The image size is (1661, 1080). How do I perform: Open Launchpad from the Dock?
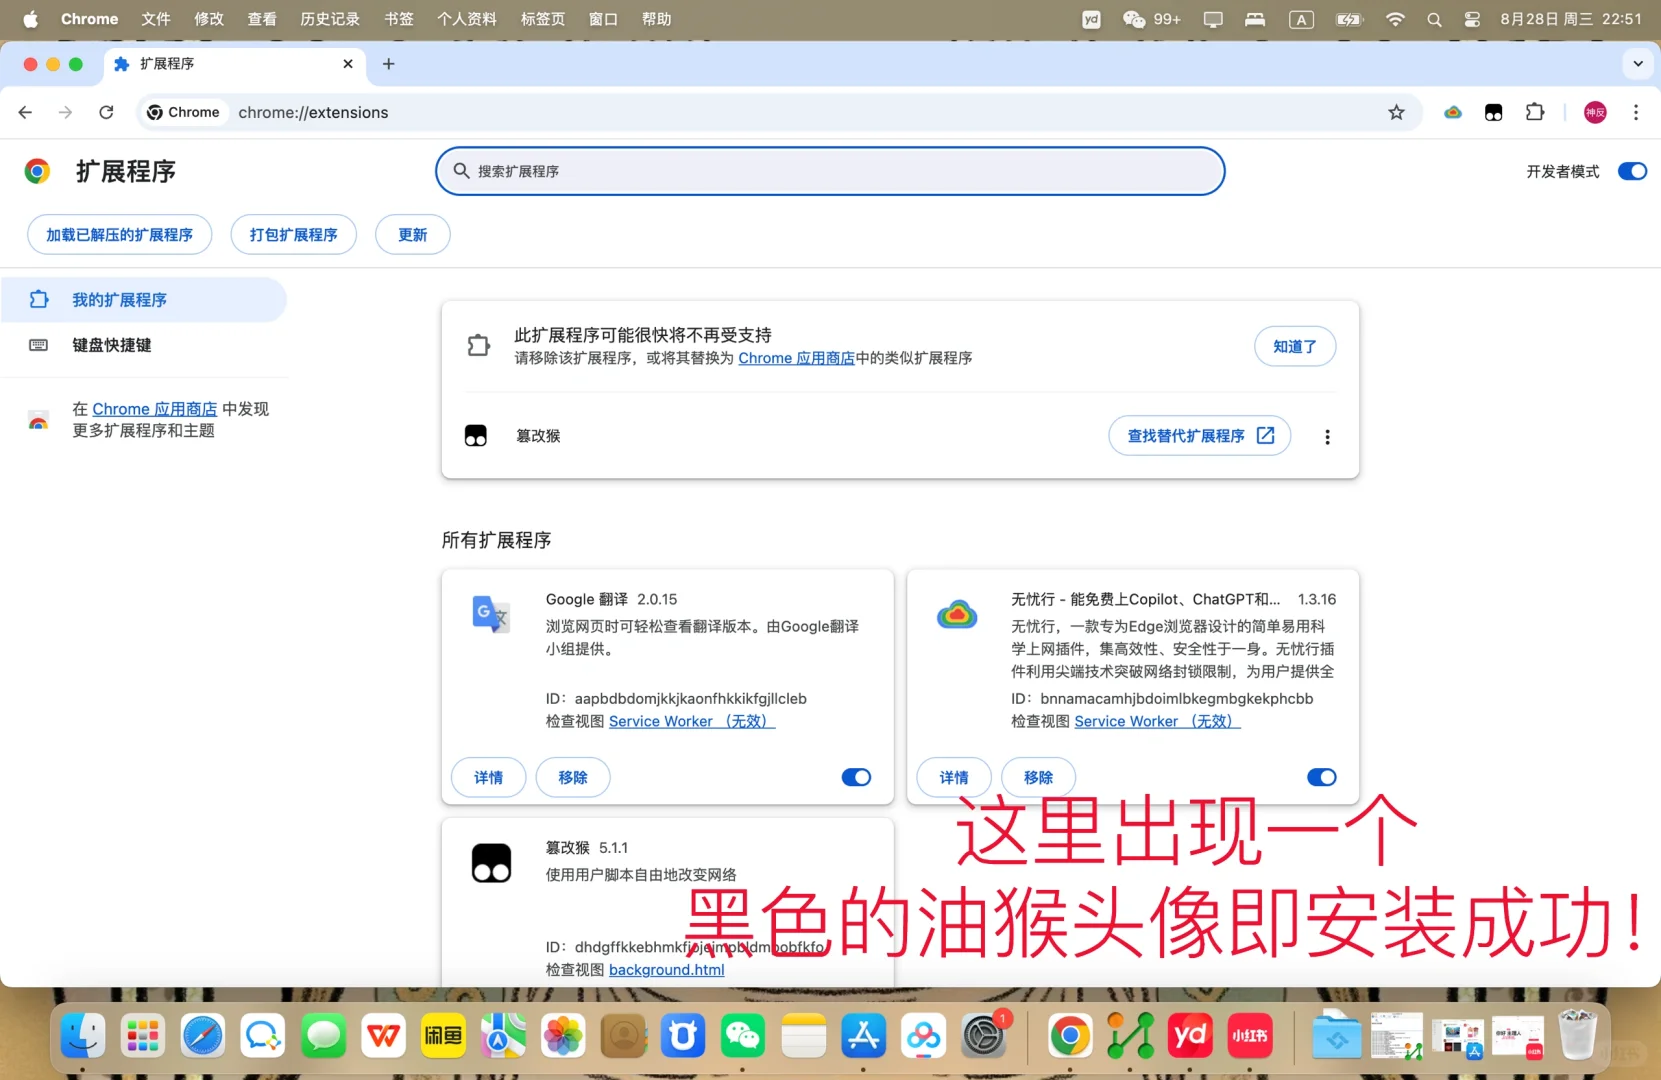[142, 1036]
